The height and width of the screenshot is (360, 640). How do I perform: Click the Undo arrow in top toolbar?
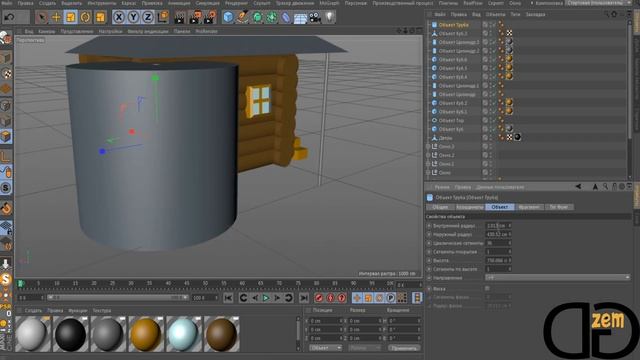10,17
